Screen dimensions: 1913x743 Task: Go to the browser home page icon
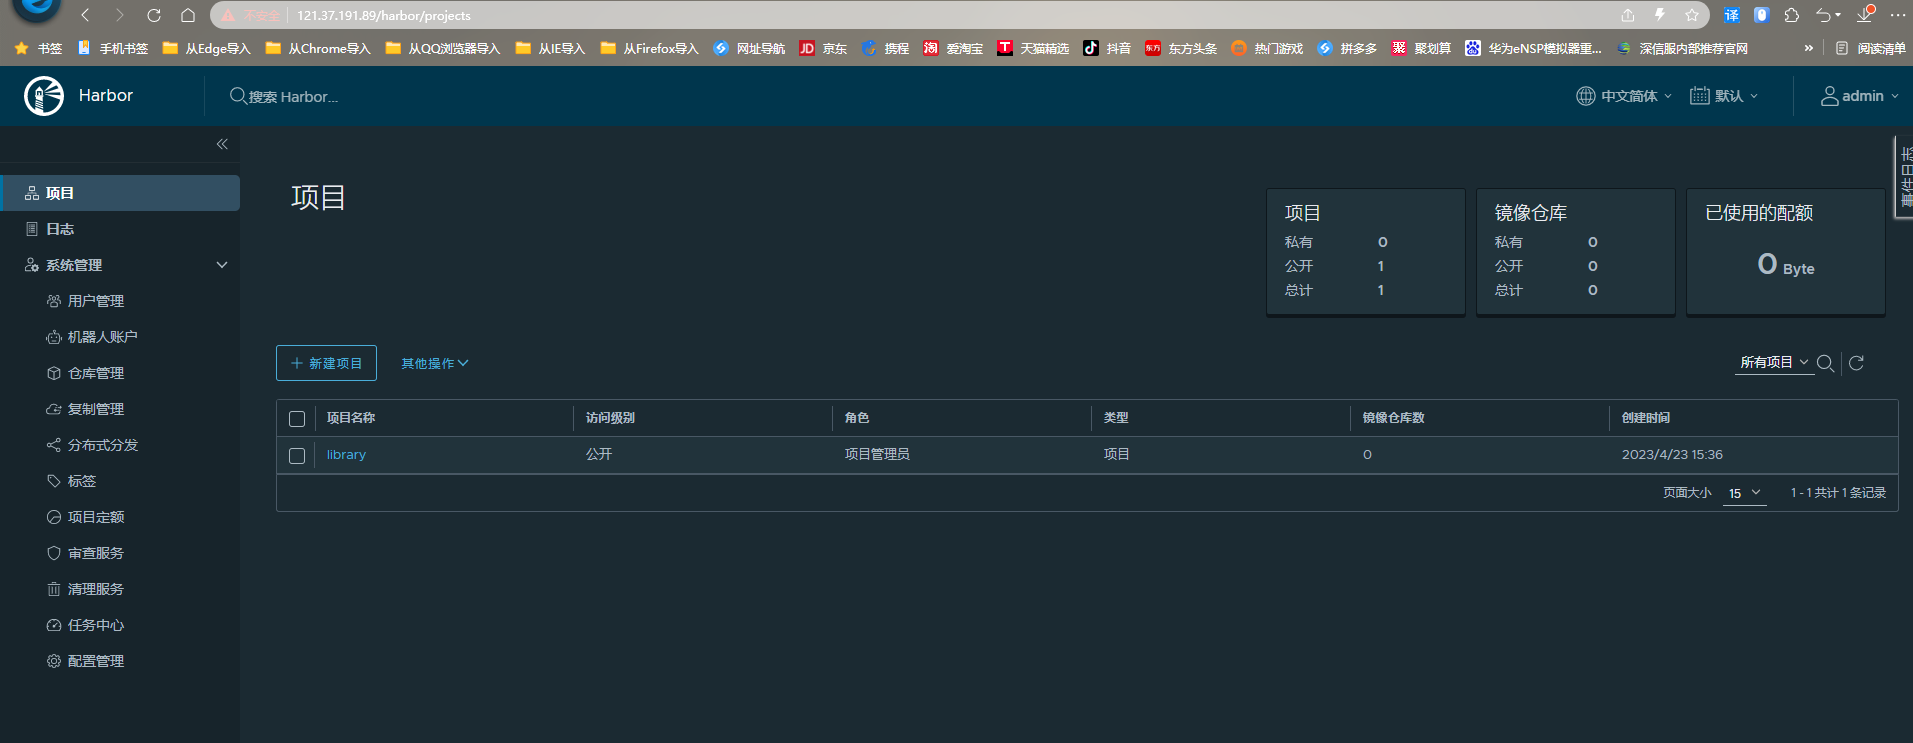188,15
